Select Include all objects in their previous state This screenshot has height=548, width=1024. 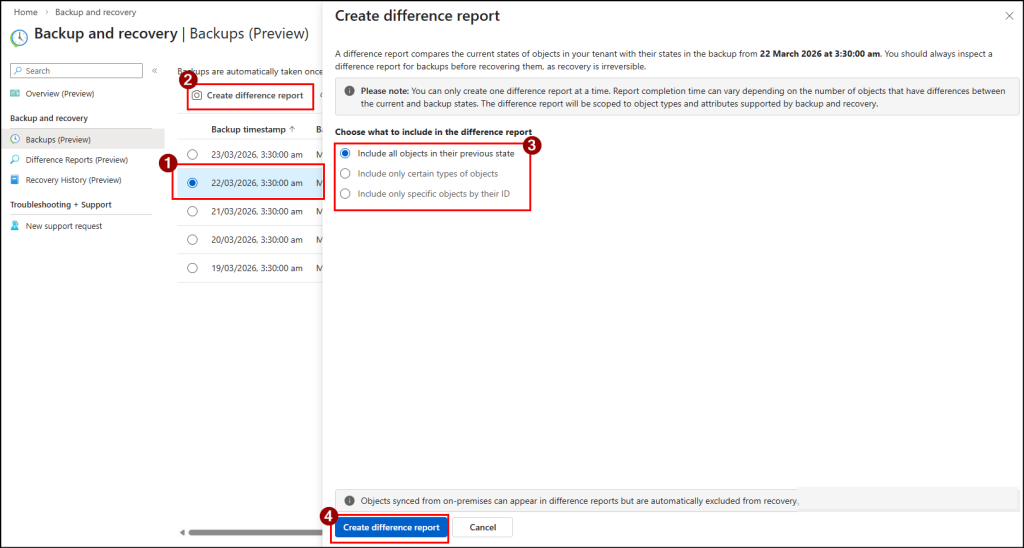point(346,153)
